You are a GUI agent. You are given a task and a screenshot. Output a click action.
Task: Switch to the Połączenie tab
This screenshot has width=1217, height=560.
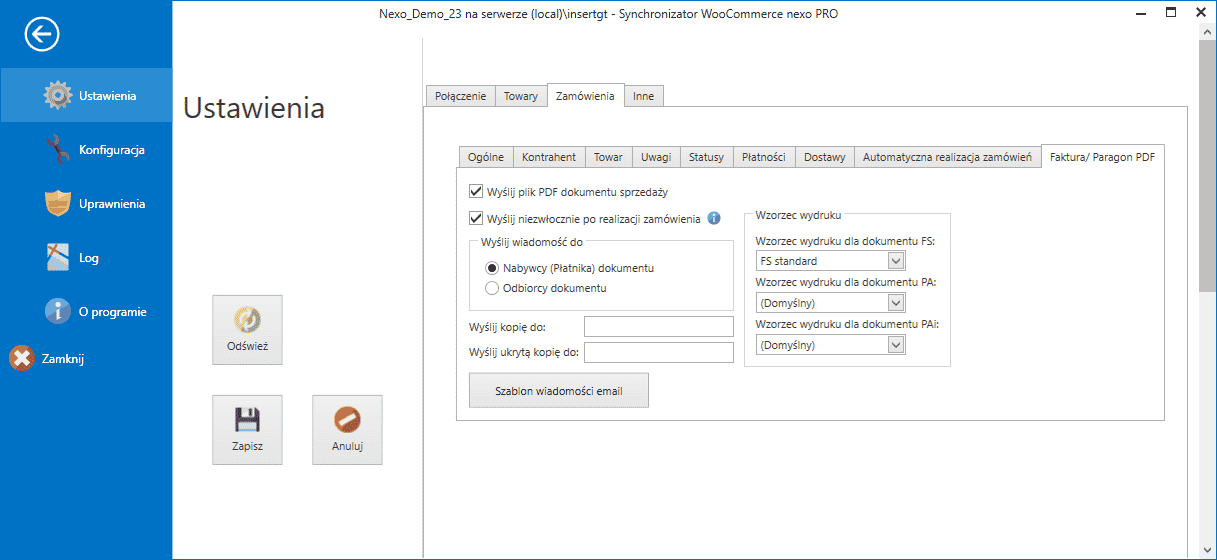click(460, 96)
